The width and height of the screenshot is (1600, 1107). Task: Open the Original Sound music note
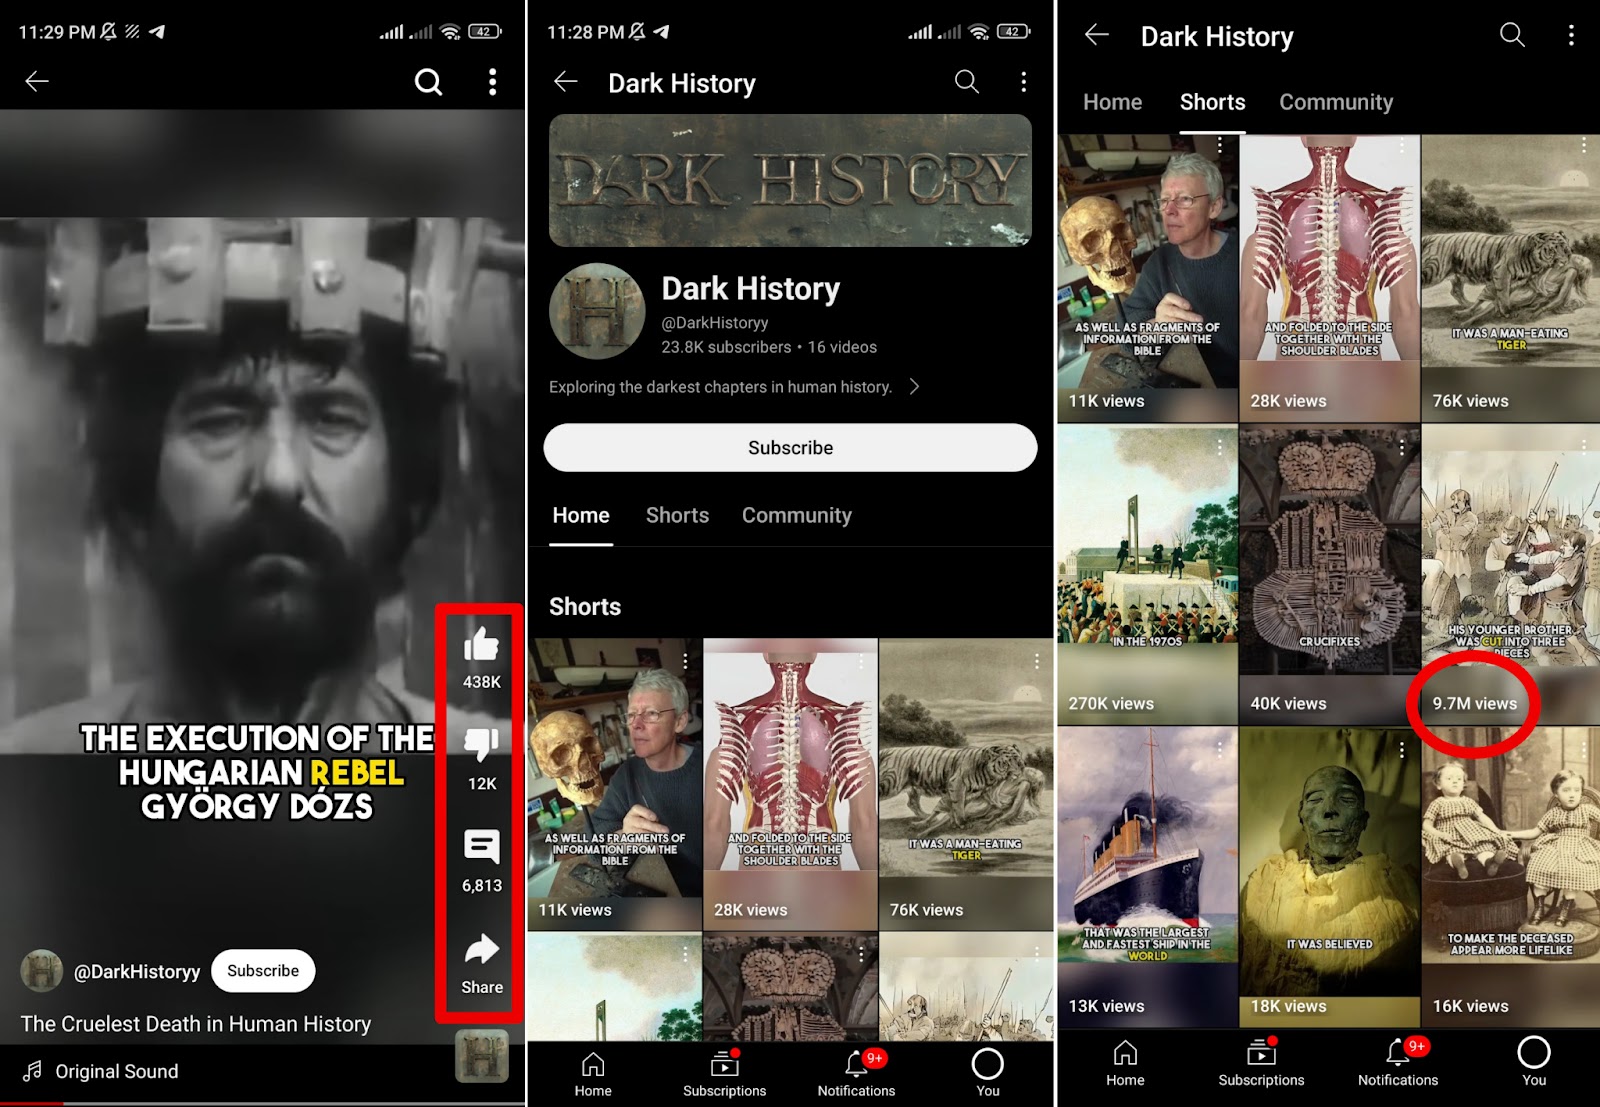pos(33,1071)
